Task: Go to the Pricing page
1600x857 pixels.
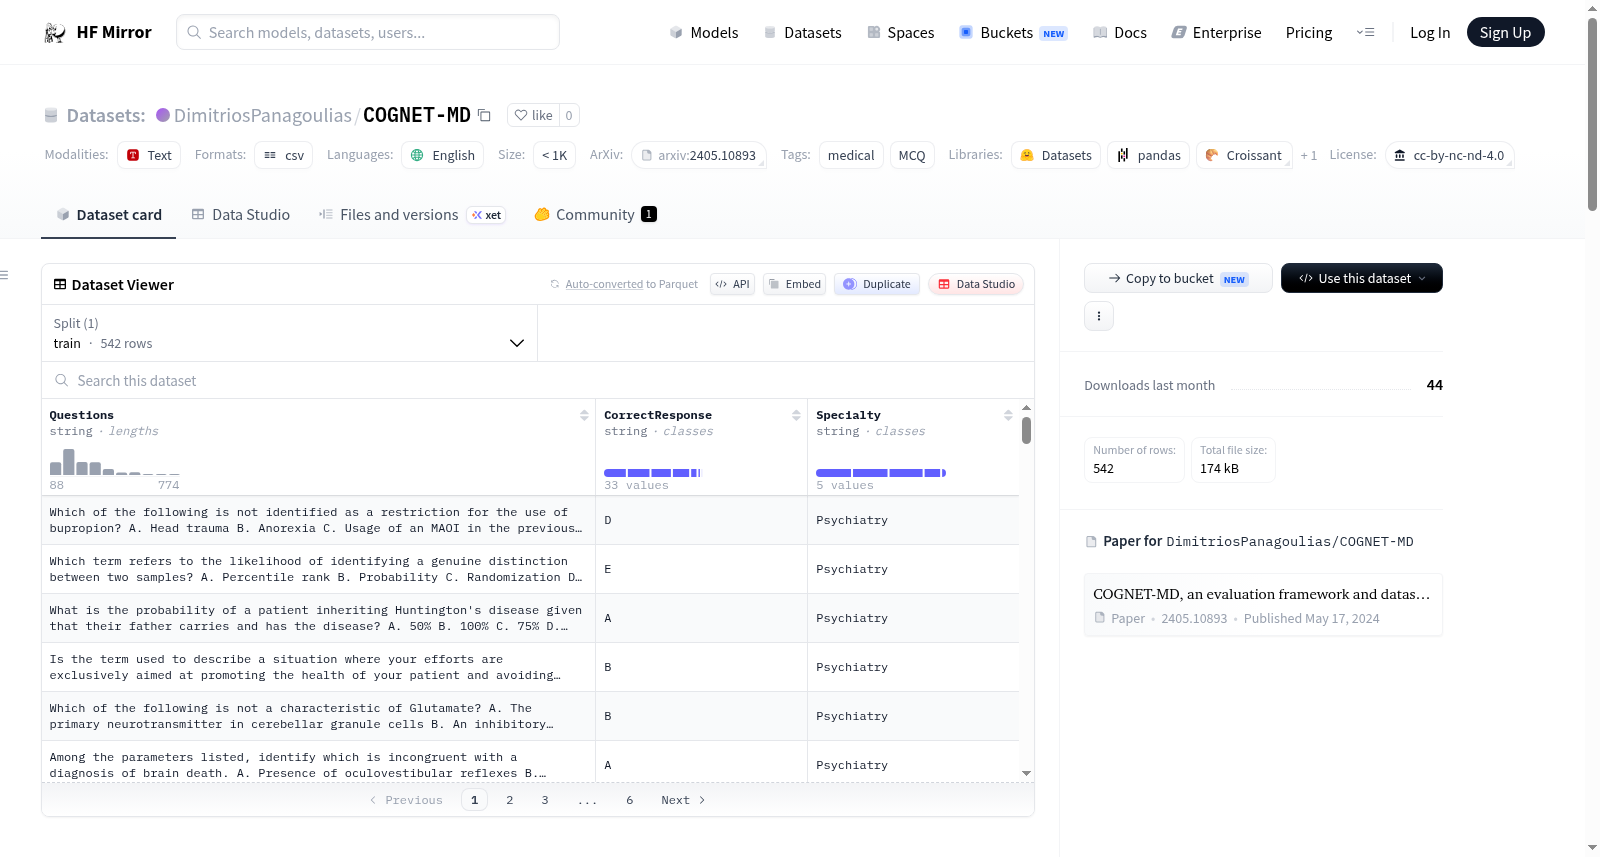Action: (x=1309, y=33)
